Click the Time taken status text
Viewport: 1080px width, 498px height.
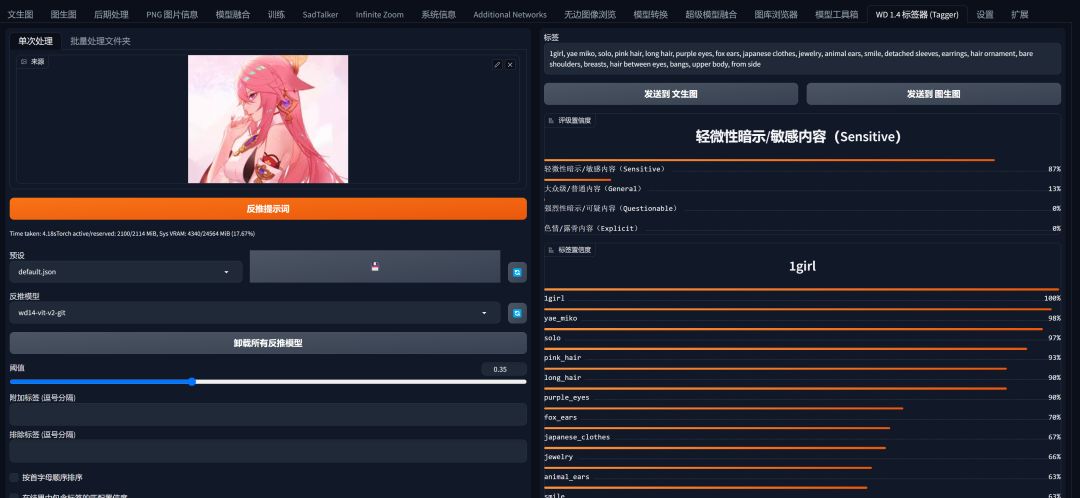click(x=132, y=234)
